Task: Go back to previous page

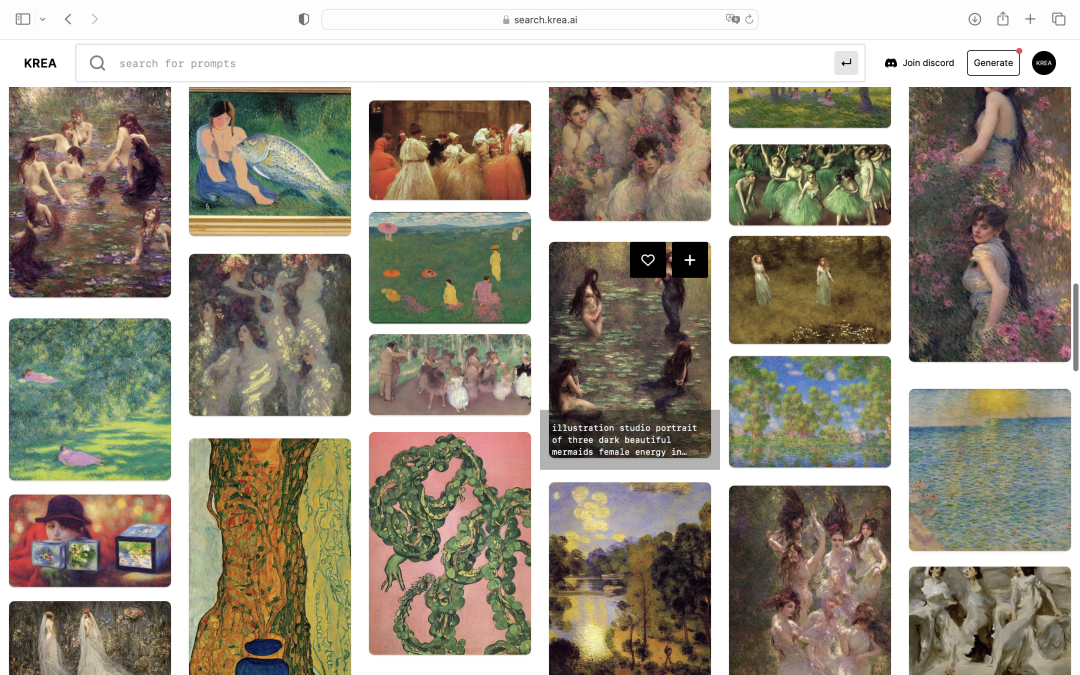Action: [68, 19]
